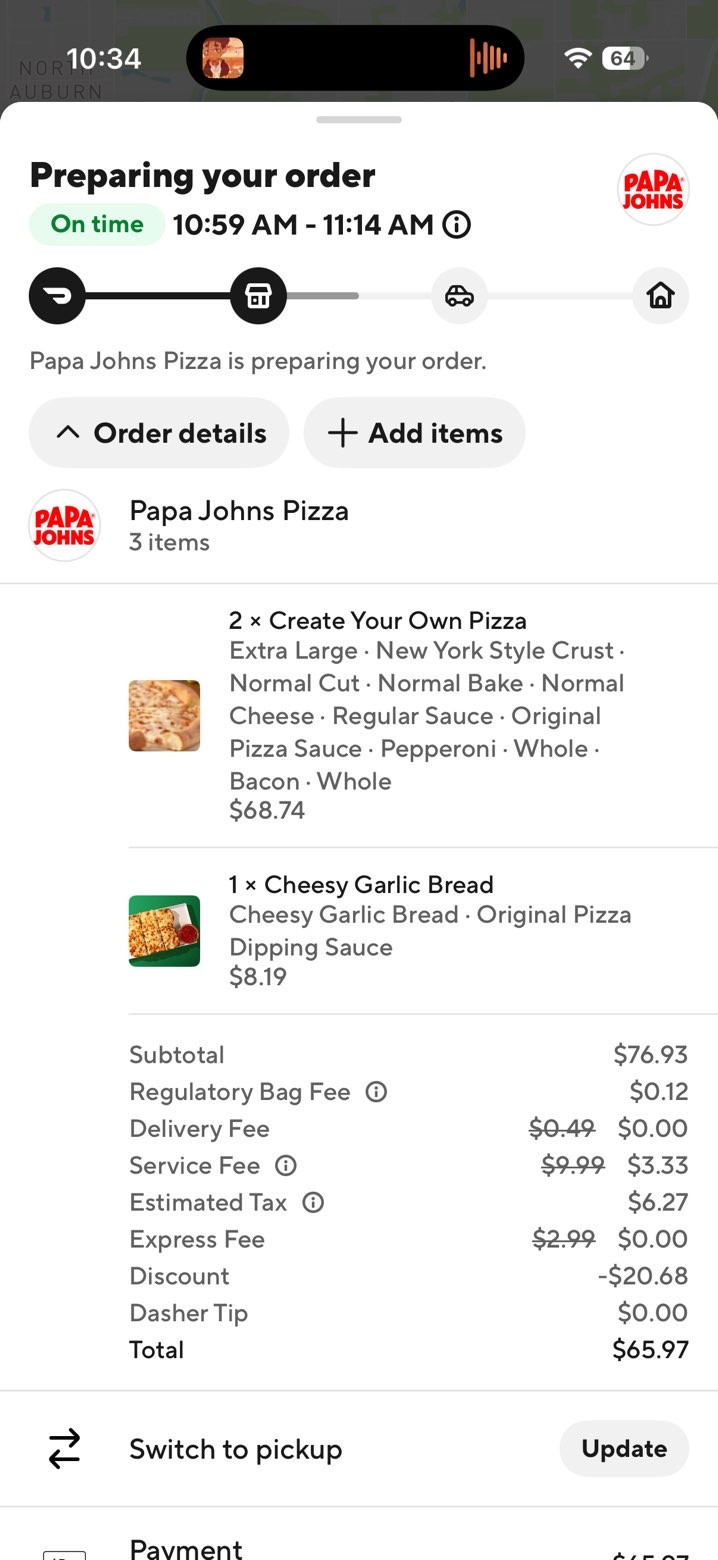
Task: Open the Create Your Own Pizza thumbnail
Action: (x=164, y=716)
